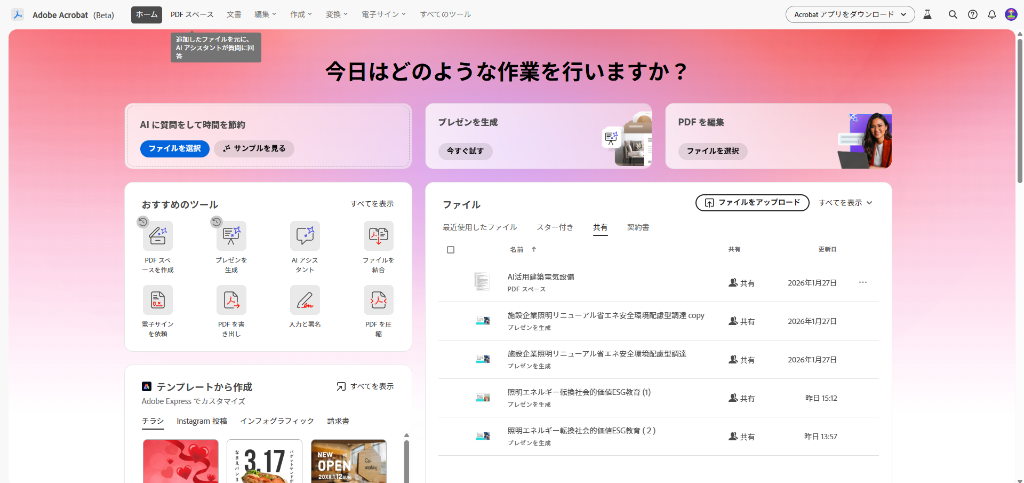Image resolution: width=1024 pixels, height=483 pixels.
Task: Click the ファイルをアップロード button
Action: click(752, 203)
